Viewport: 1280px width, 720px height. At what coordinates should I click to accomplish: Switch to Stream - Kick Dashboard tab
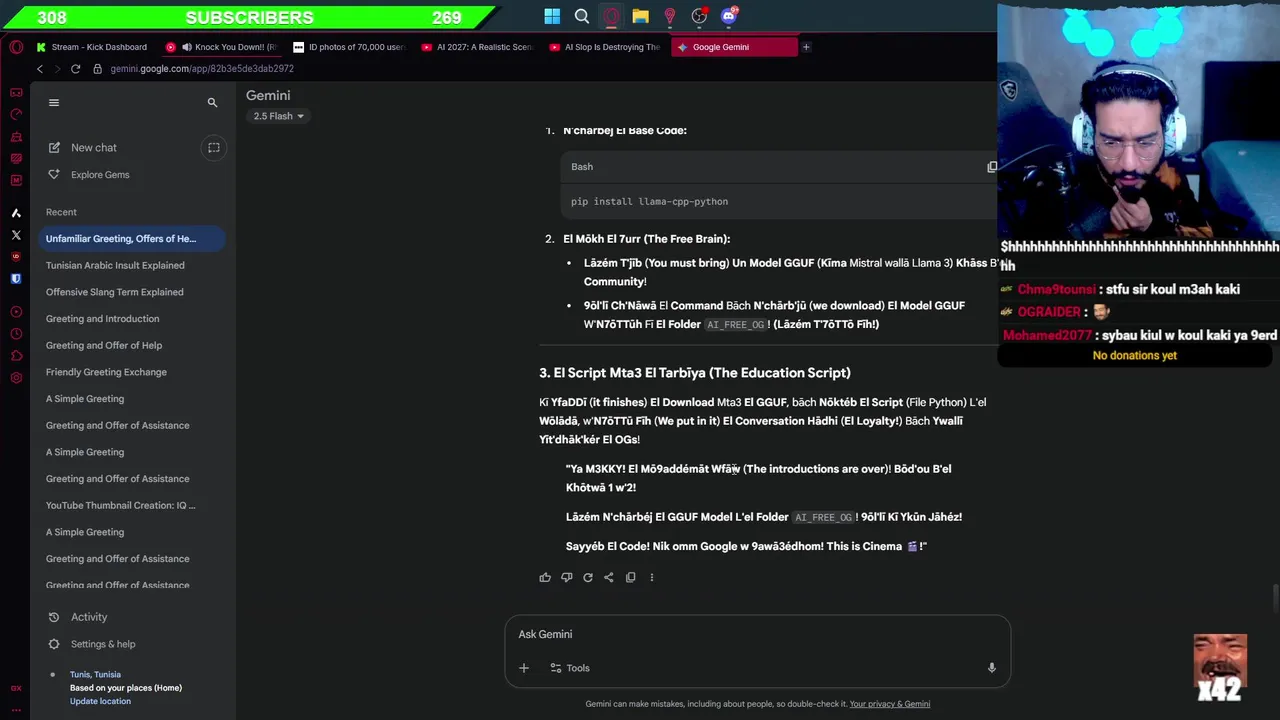[91, 47]
